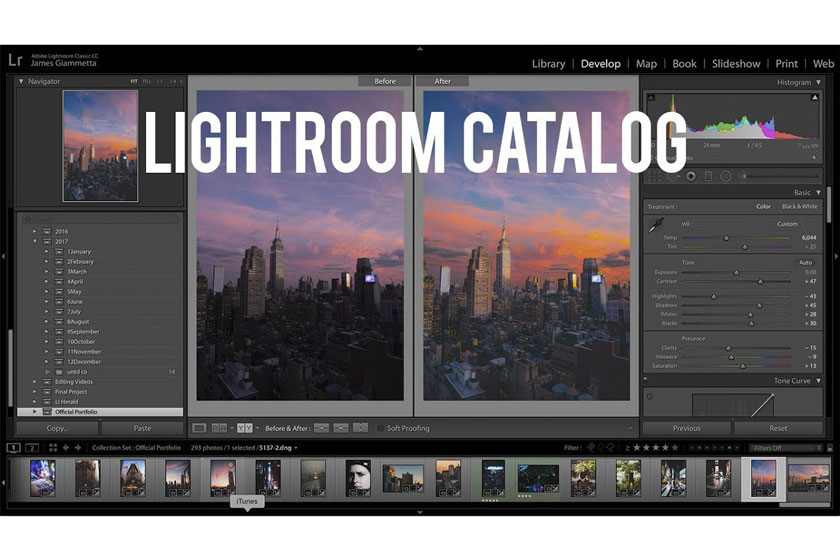Collapse the Navigator panel triangle
840x560 pixels.
(x=21, y=81)
